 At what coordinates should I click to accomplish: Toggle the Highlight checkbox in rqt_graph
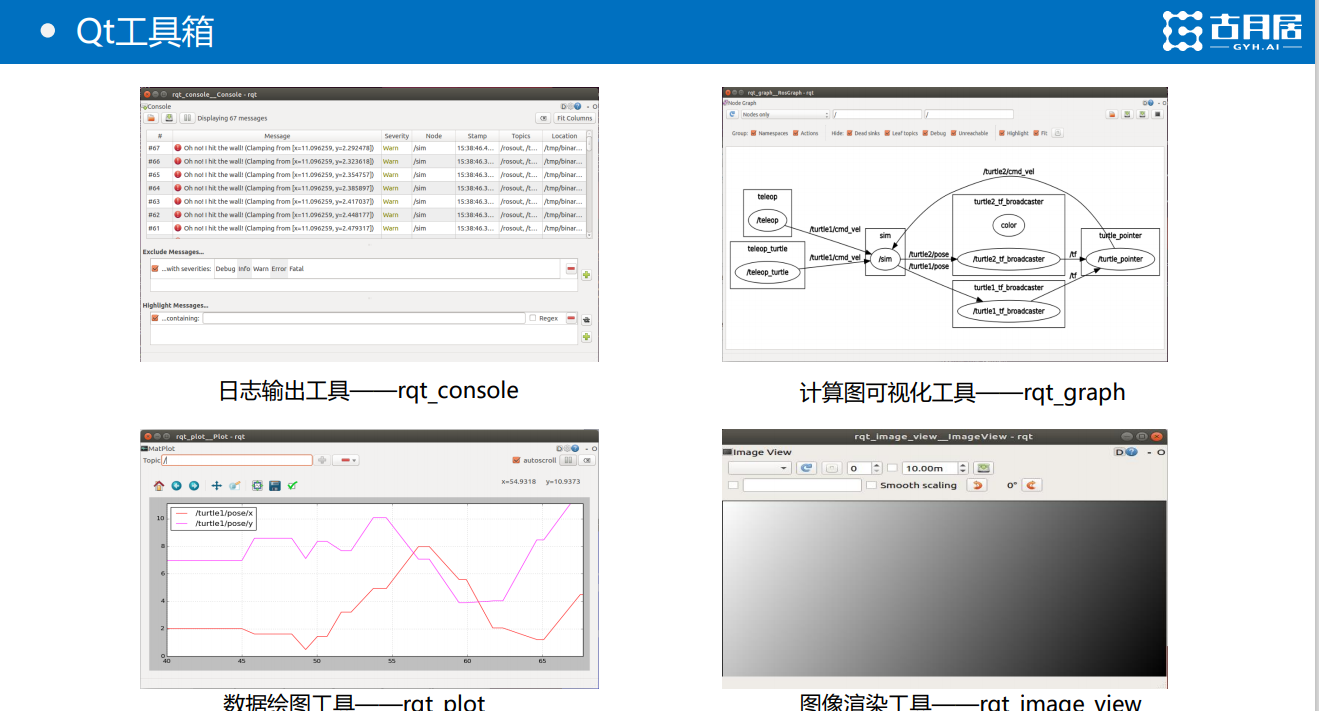click(x=1002, y=133)
